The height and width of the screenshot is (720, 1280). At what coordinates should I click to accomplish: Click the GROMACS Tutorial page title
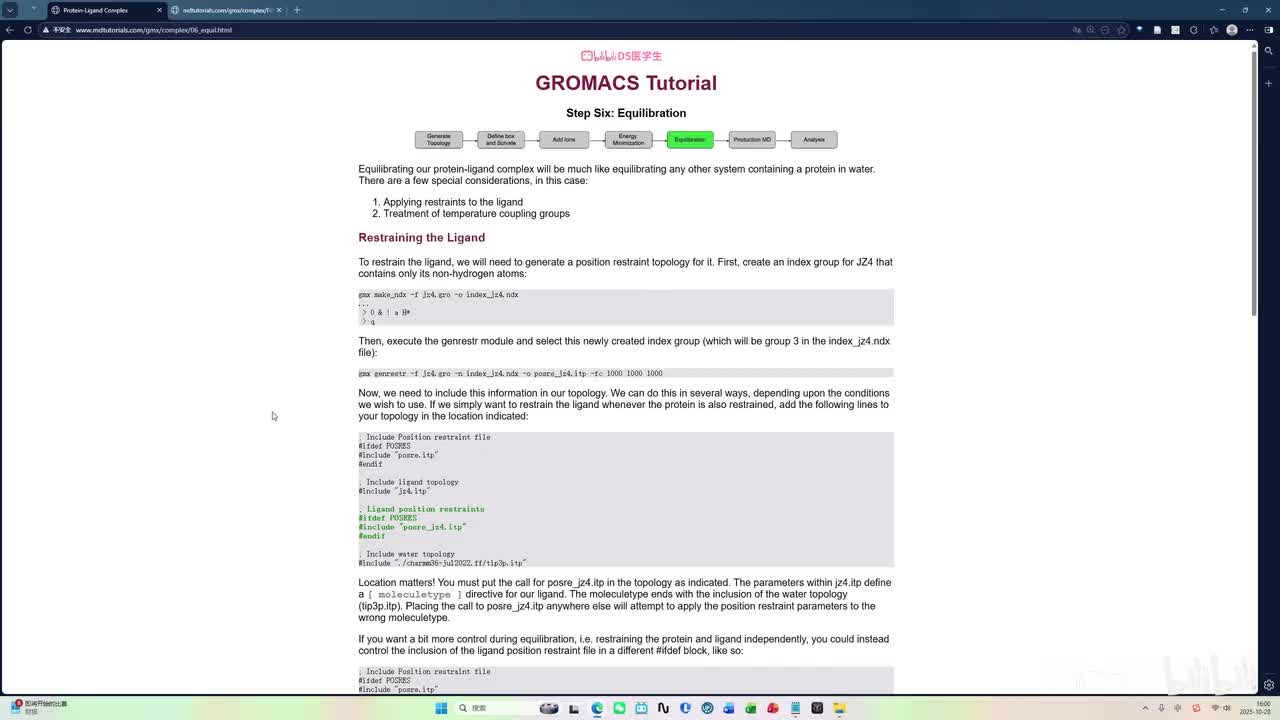click(626, 83)
